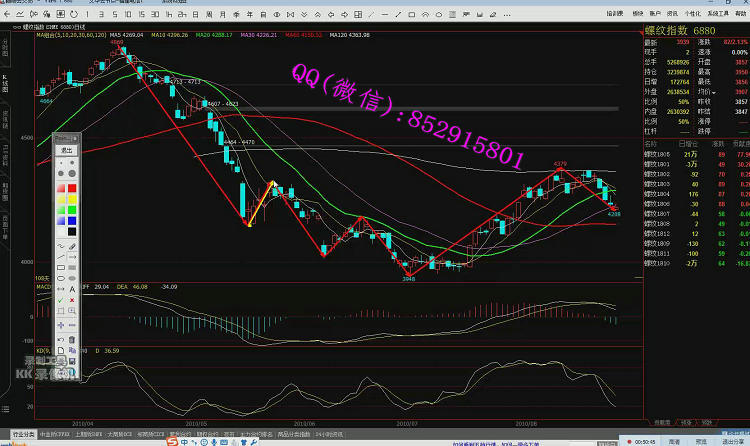750x446 pixels.
Task: Open the 行业分类 tab at bottom
Action: pyautogui.click(x=23, y=434)
